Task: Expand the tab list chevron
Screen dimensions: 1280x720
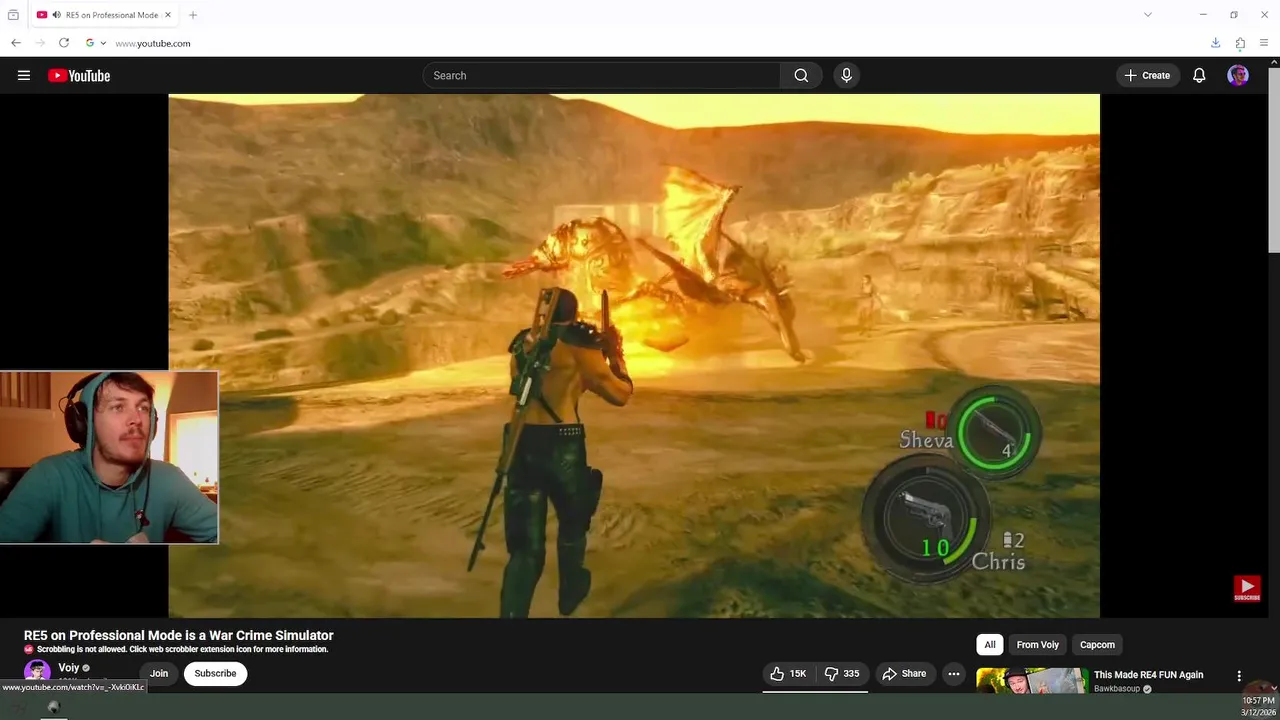Action: pos(1148,15)
